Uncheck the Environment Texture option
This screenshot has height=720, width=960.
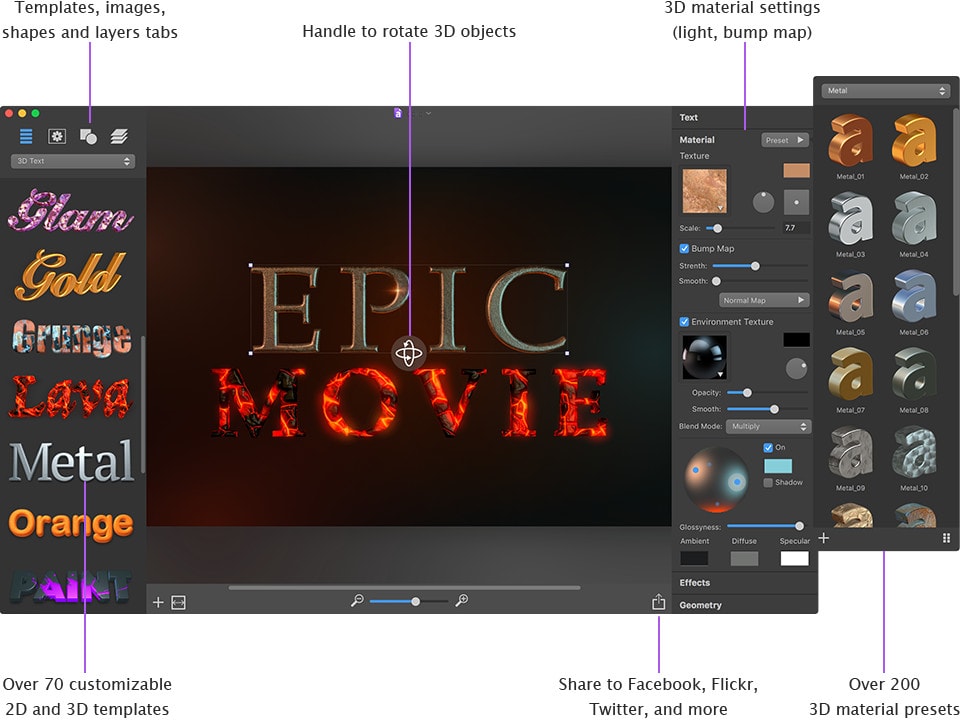[x=684, y=322]
